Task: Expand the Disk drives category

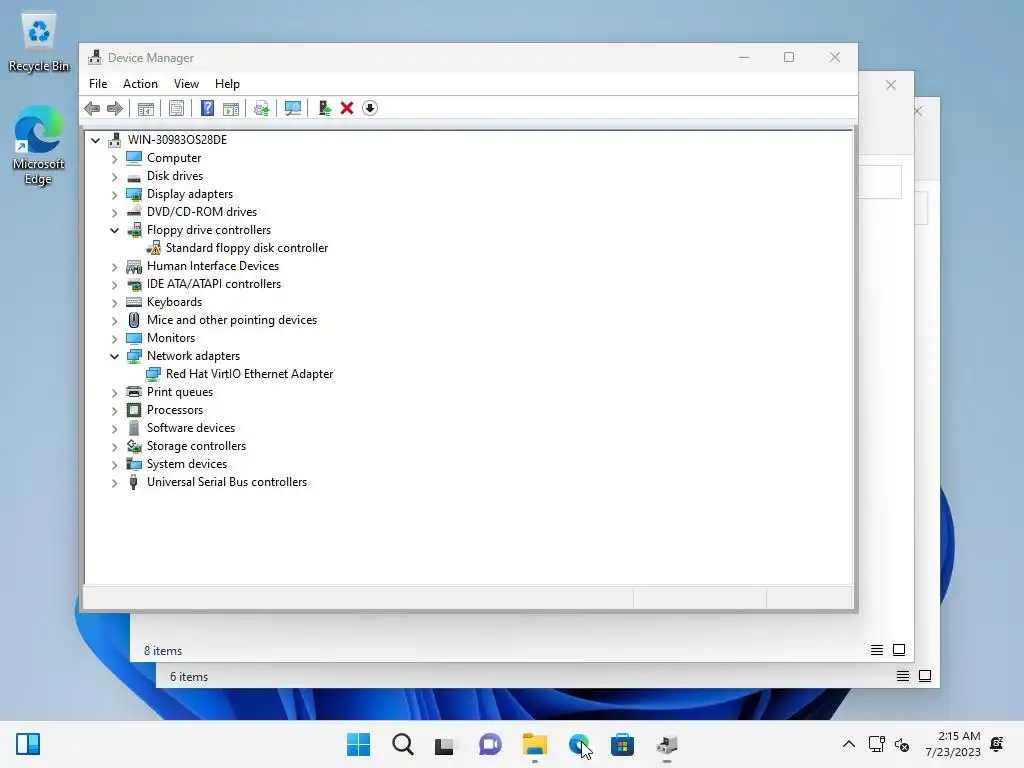Action: pyautogui.click(x=114, y=176)
